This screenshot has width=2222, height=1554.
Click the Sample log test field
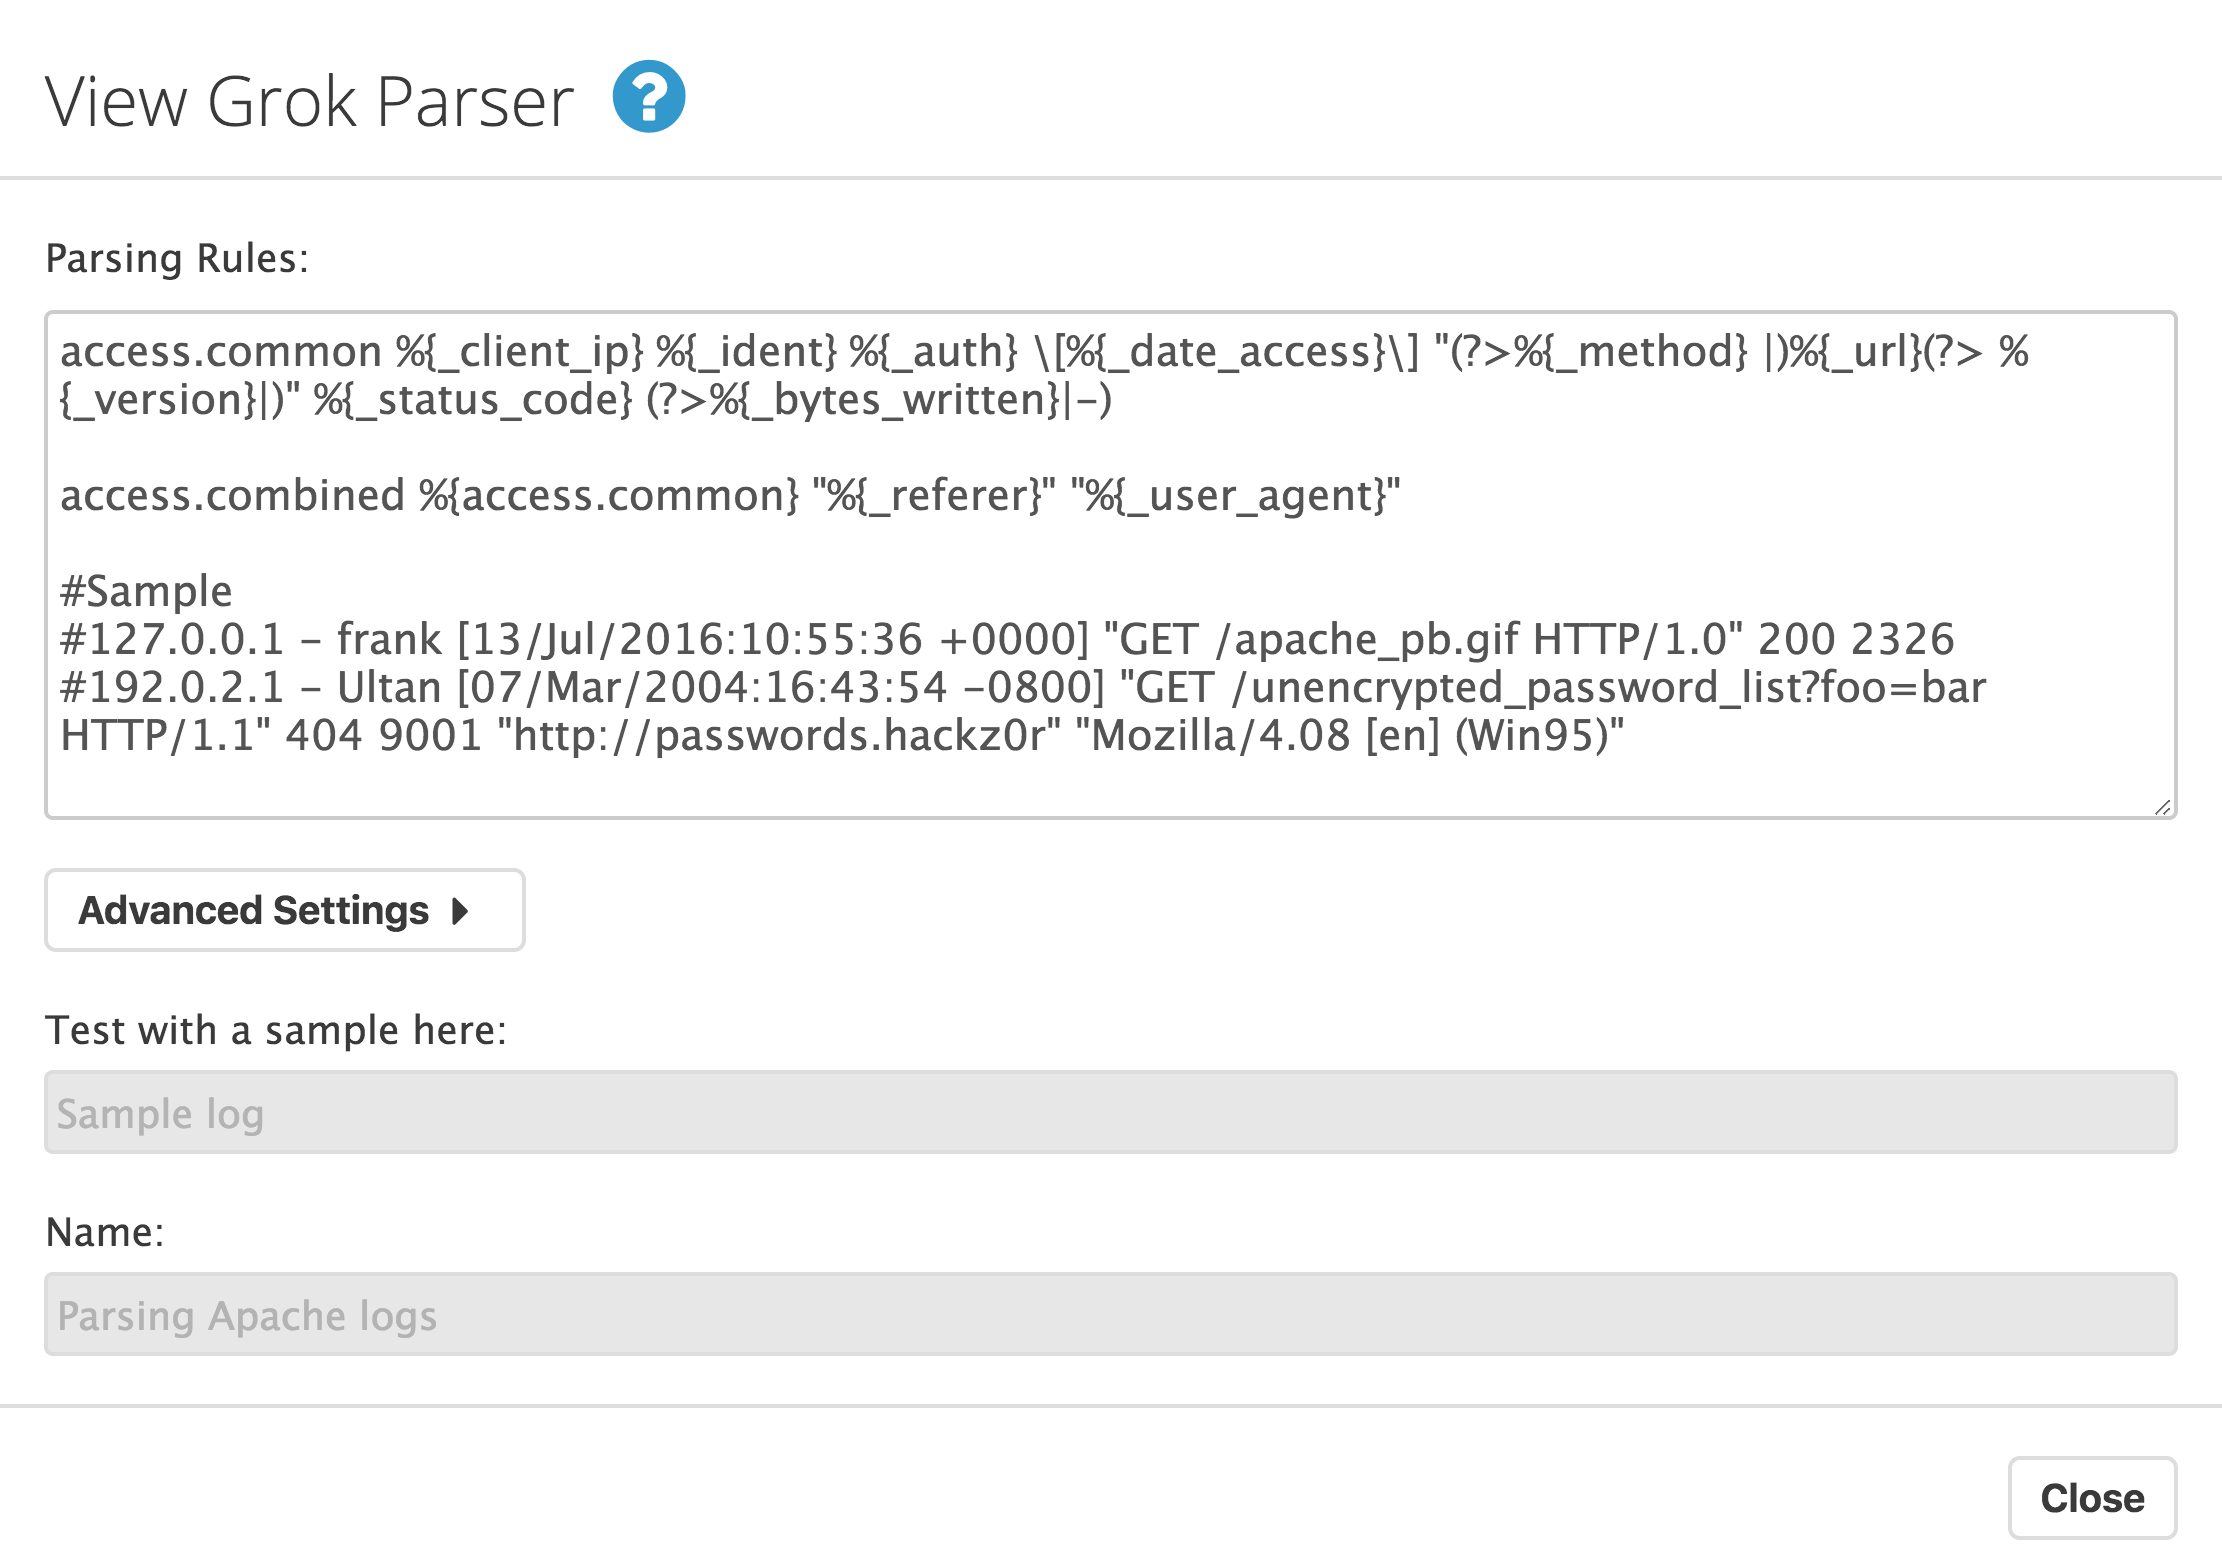pyautogui.click(x=1100, y=1113)
